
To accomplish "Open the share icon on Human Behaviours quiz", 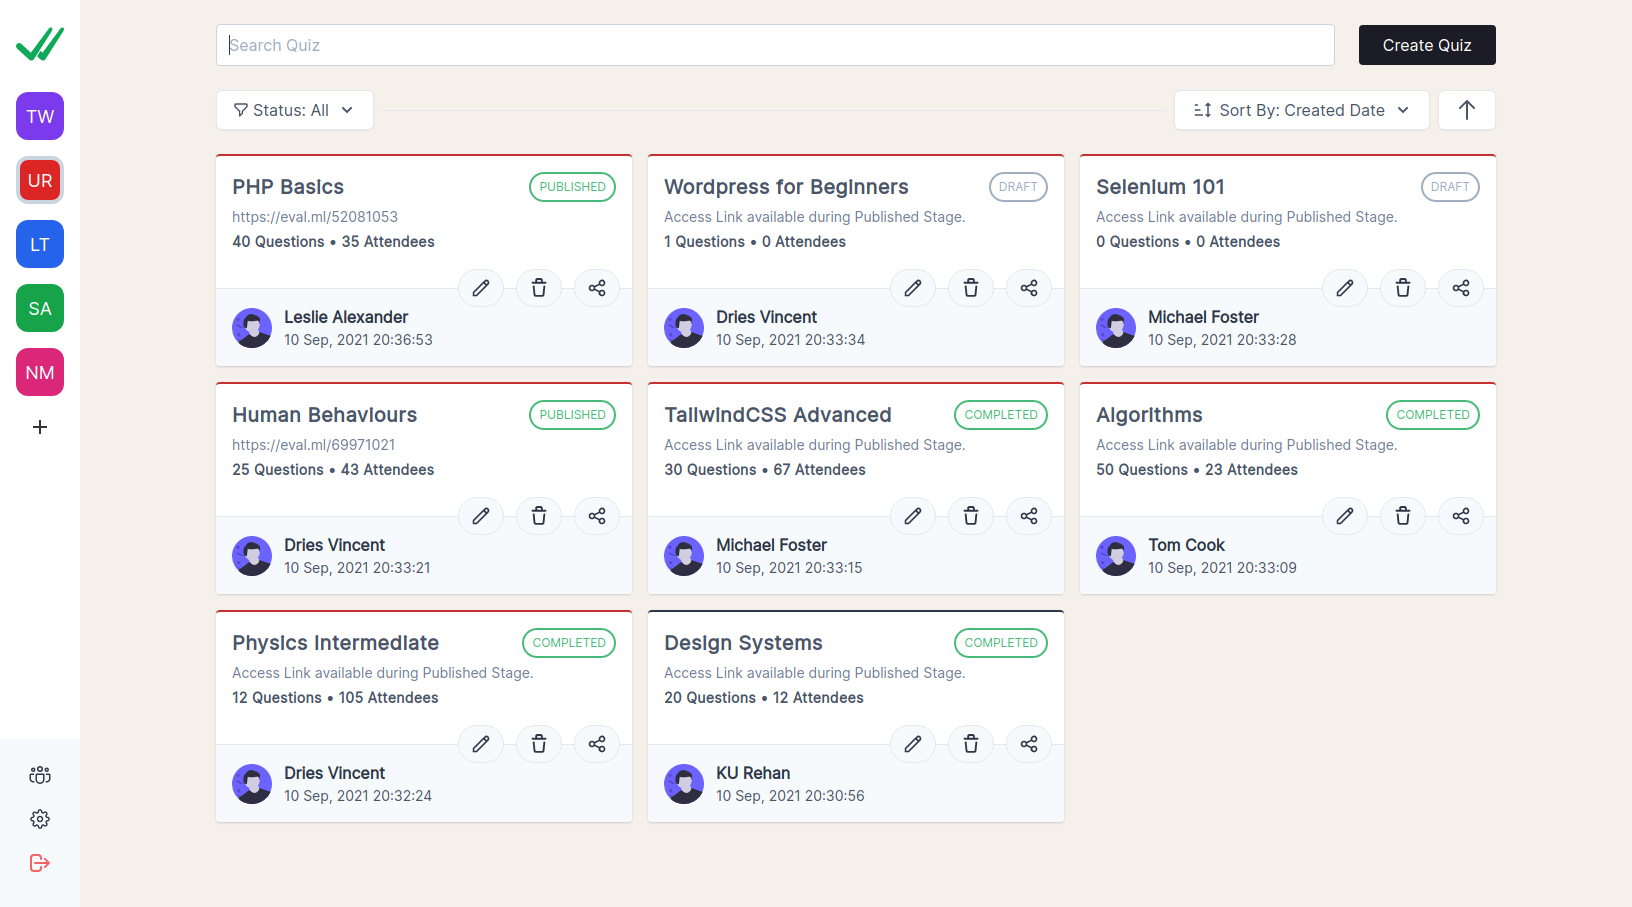I will point(597,516).
